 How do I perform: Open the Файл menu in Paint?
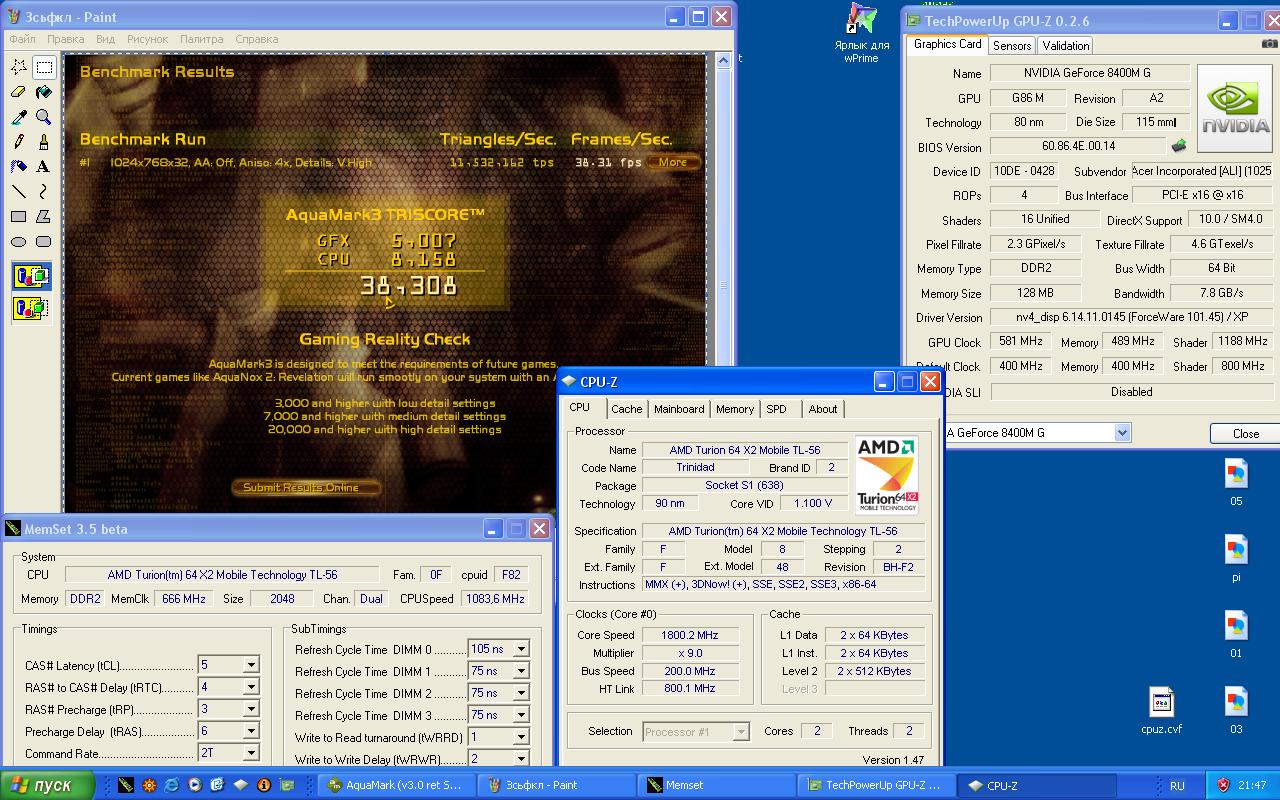click(22, 39)
